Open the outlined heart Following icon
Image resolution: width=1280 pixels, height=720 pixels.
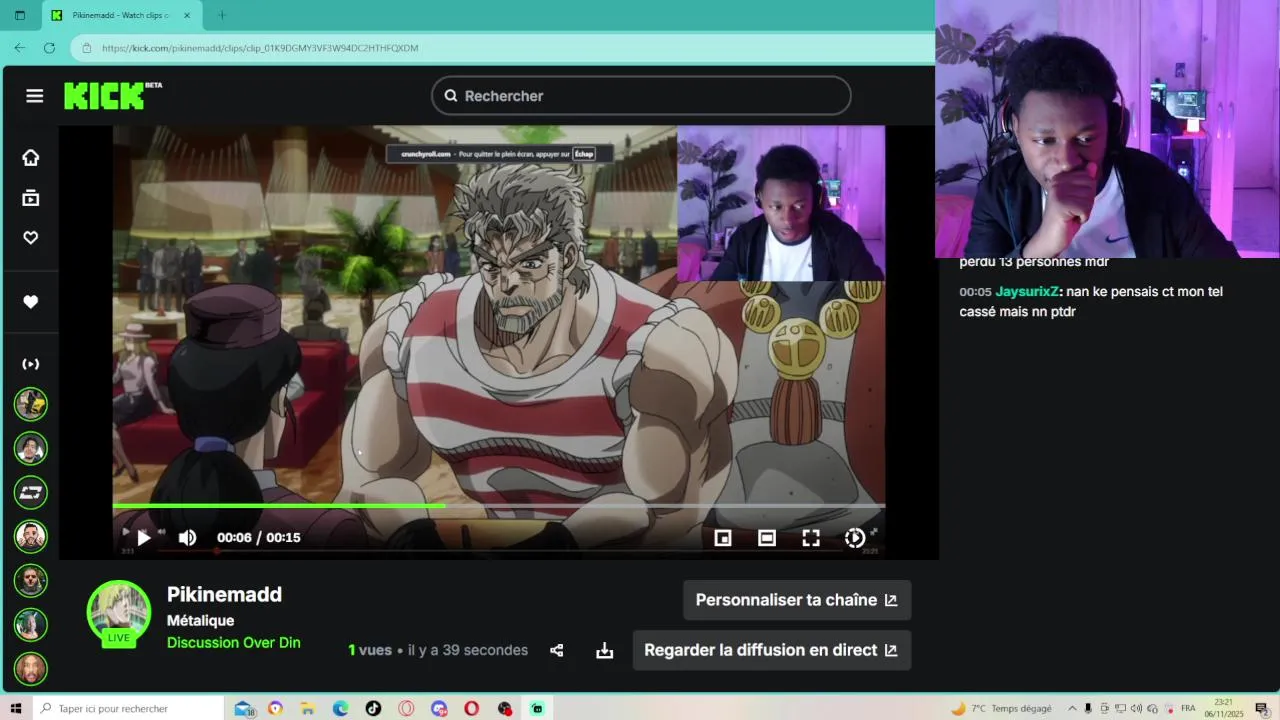31,238
